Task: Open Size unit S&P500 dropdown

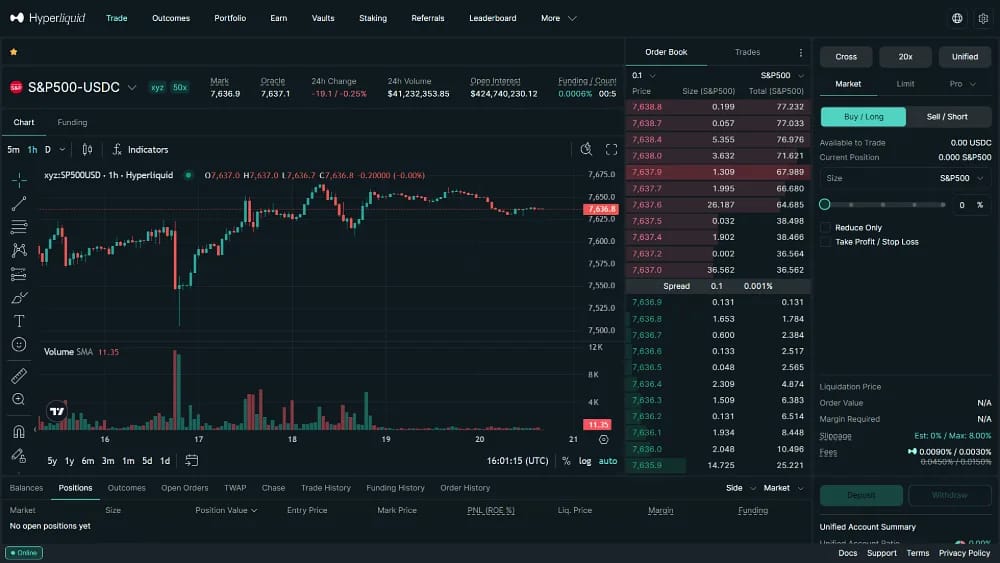Action: point(962,179)
